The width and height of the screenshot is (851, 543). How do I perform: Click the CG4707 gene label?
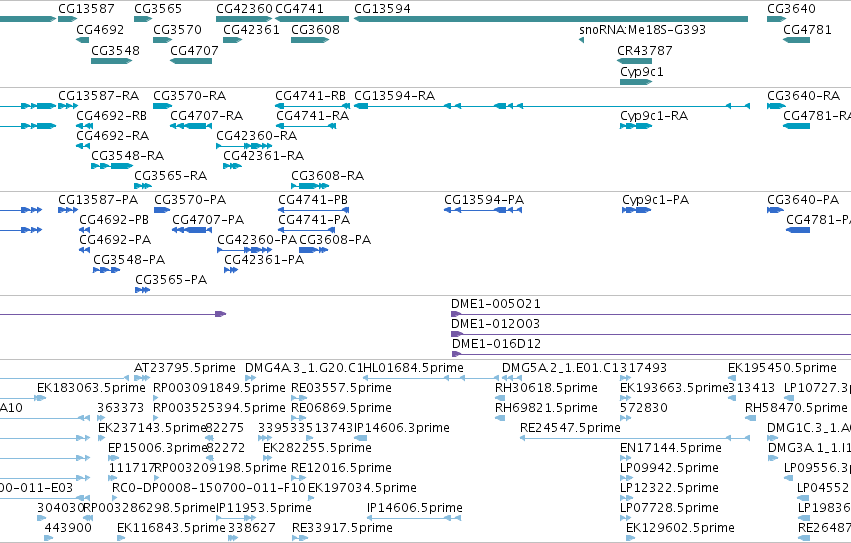point(194,50)
